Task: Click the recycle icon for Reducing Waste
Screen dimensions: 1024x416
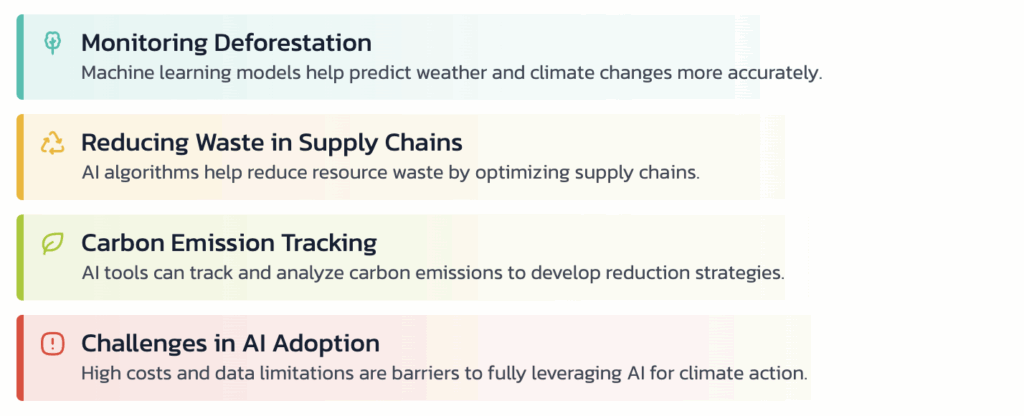Action: (52, 142)
